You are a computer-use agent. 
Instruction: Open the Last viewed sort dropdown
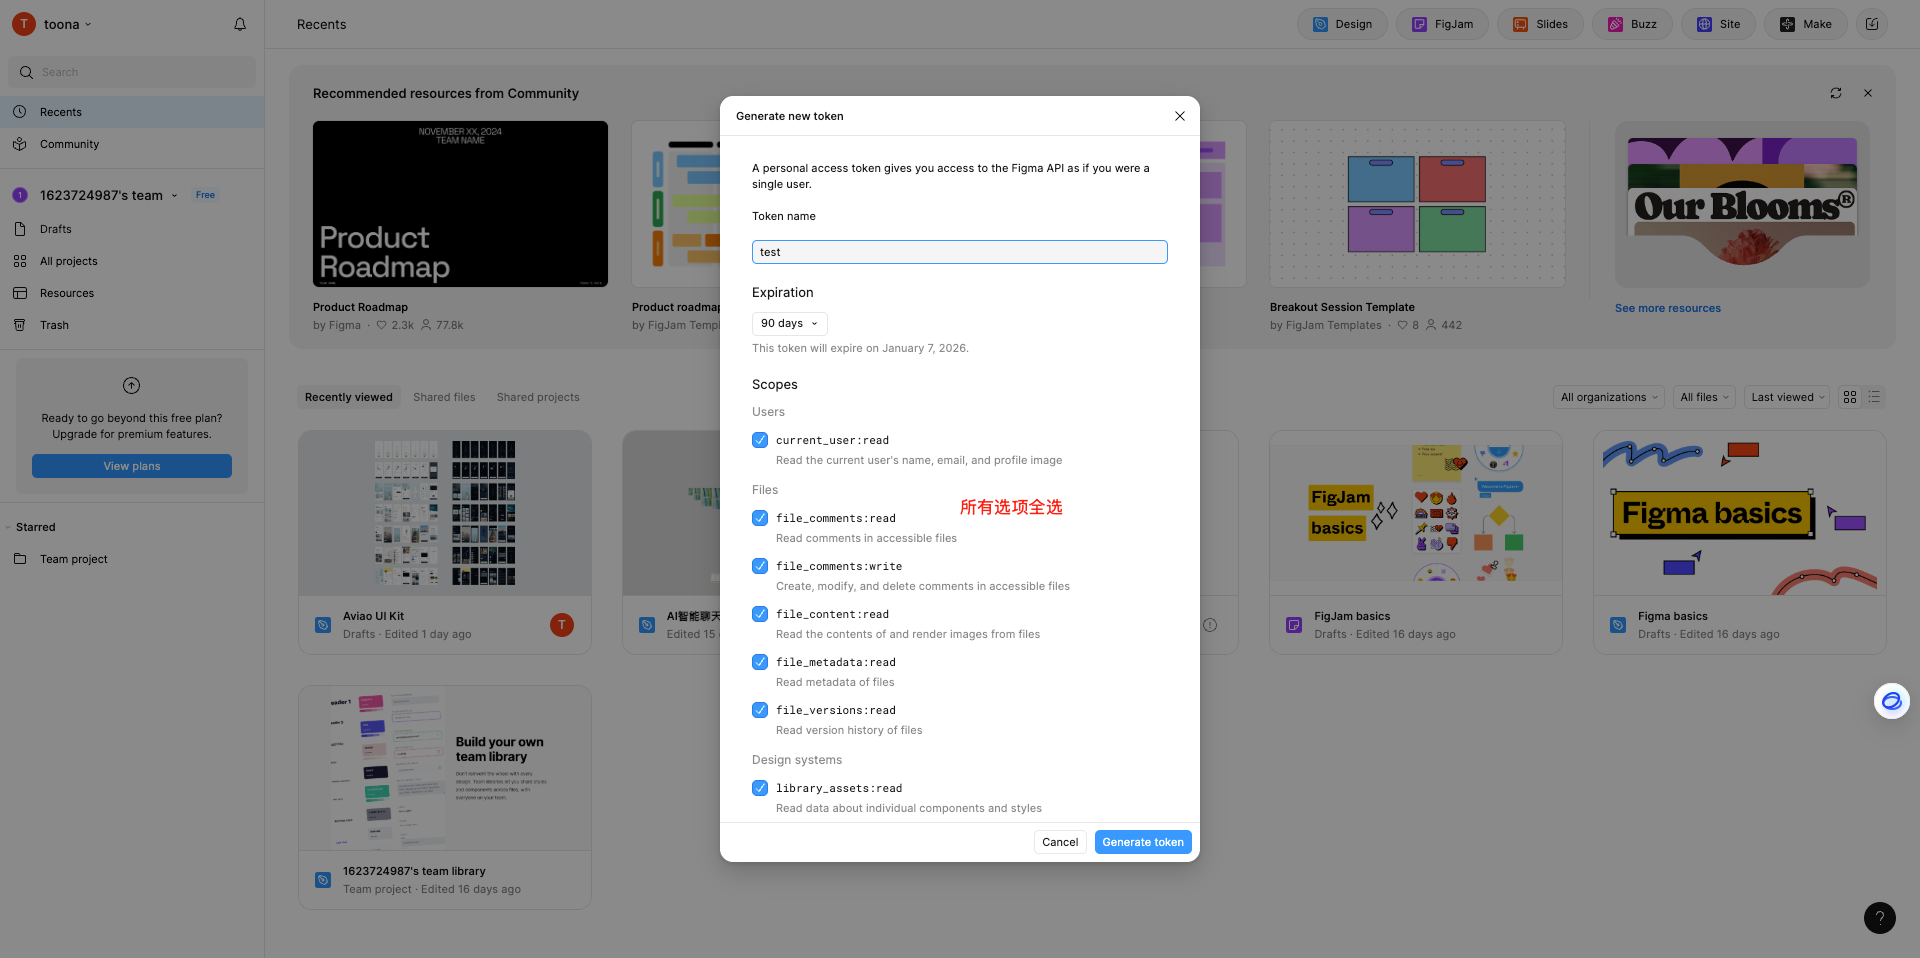[x=1787, y=397]
